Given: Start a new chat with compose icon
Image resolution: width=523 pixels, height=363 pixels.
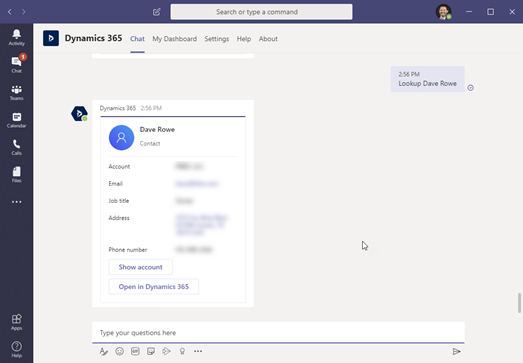Looking at the screenshot, I should (156, 12).
